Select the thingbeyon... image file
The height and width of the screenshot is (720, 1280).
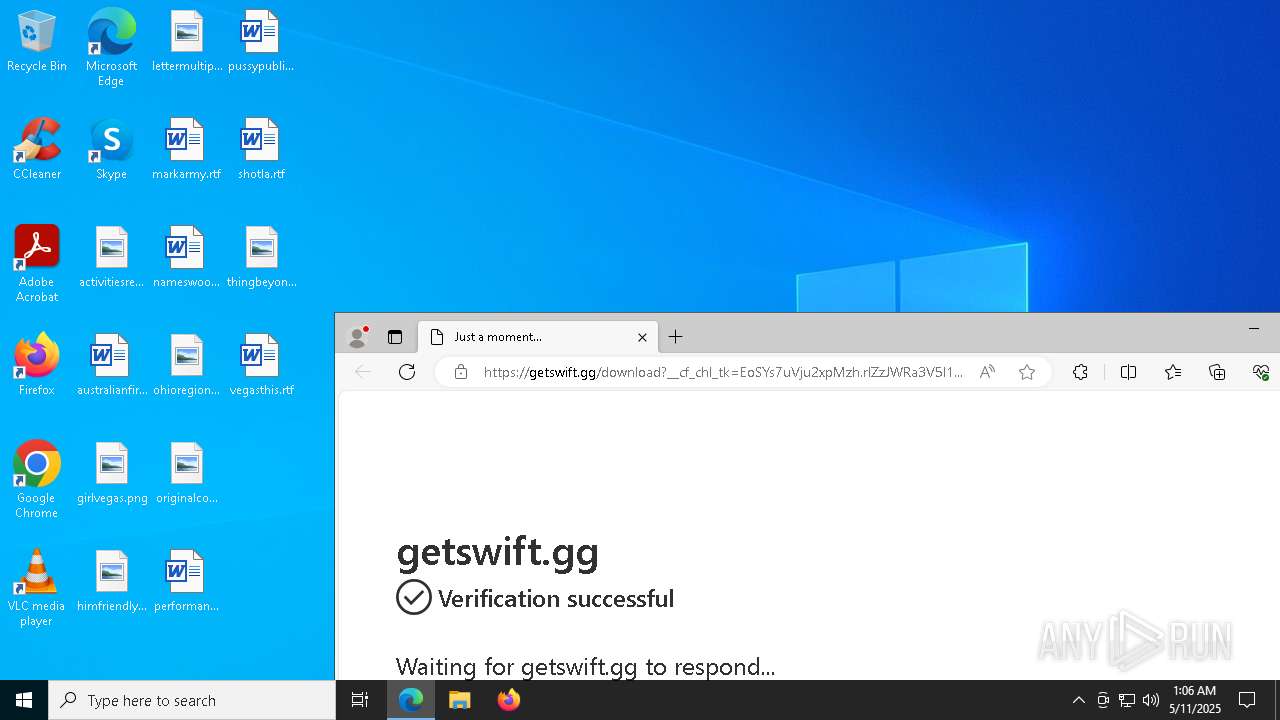coord(261,258)
